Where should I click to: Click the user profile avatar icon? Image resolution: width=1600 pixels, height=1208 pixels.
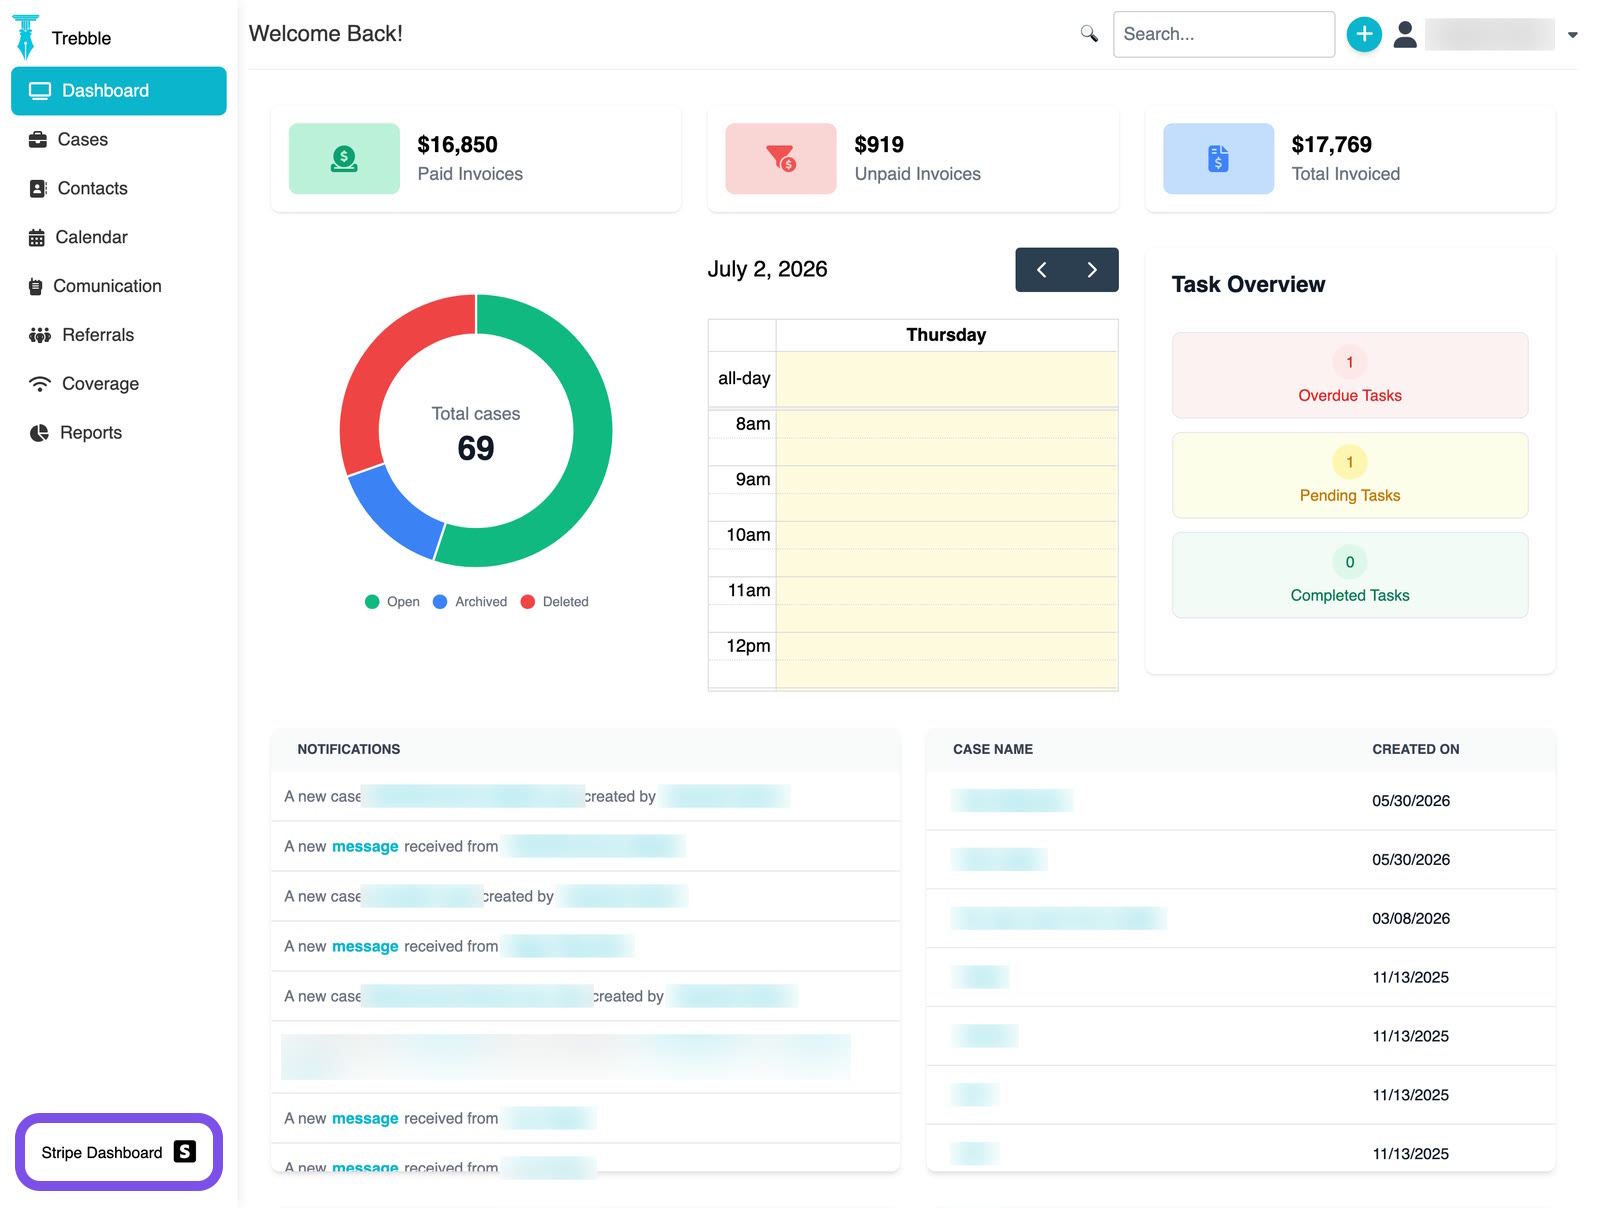pyautogui.click(x=1405, y=34)
